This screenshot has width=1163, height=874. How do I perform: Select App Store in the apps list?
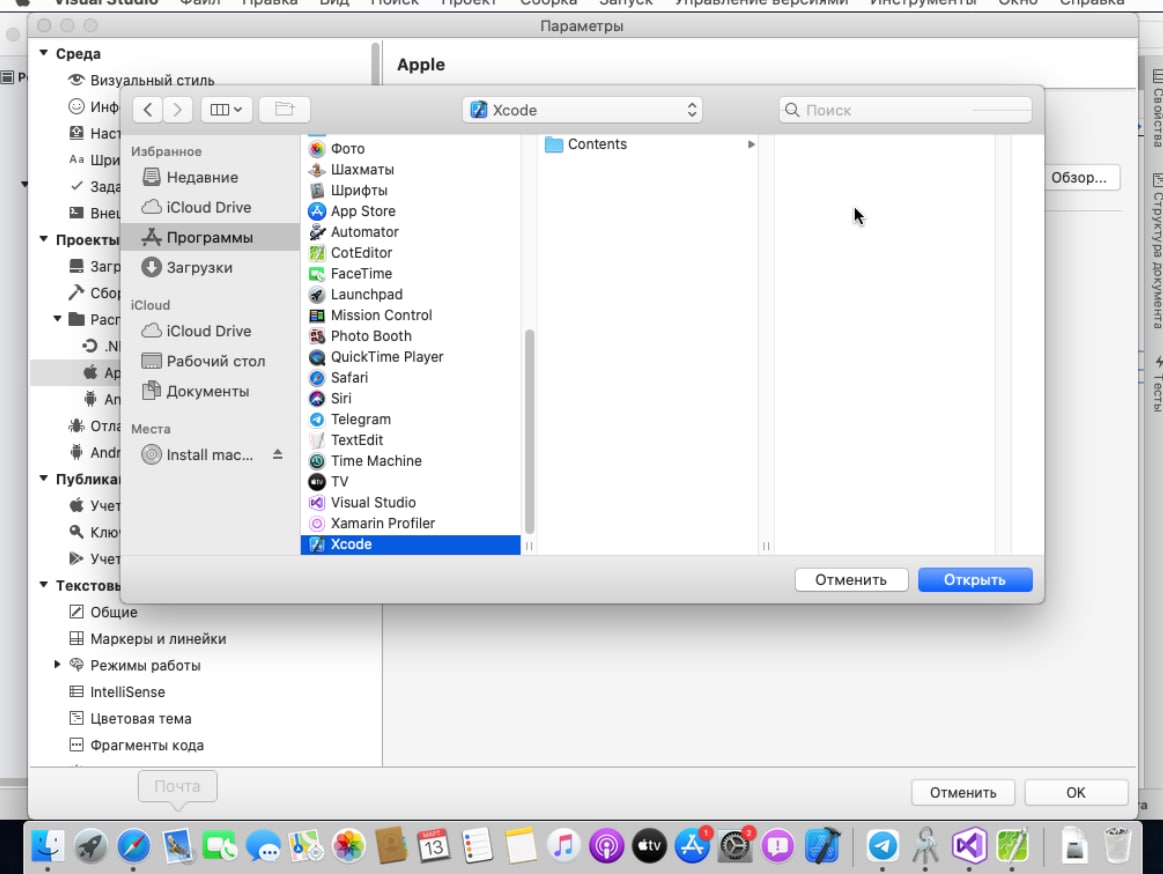click(x=410, y=211)
